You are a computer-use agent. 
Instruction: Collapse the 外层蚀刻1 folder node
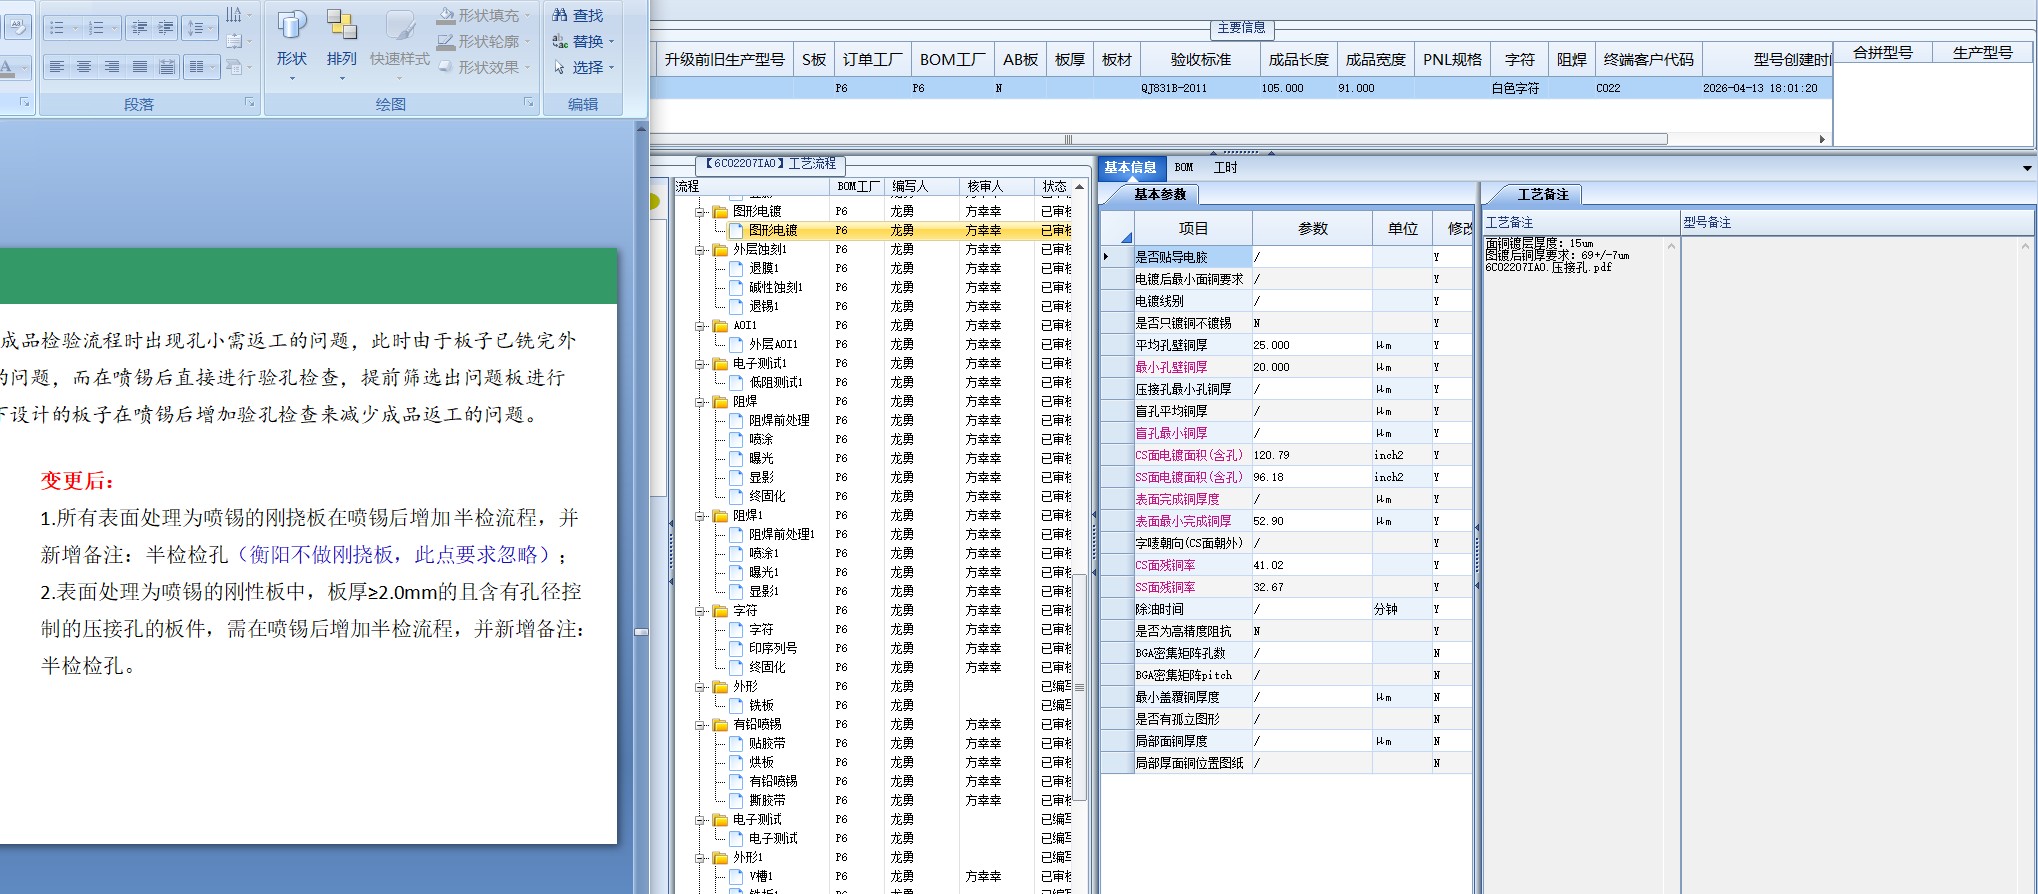coord(701,250)
